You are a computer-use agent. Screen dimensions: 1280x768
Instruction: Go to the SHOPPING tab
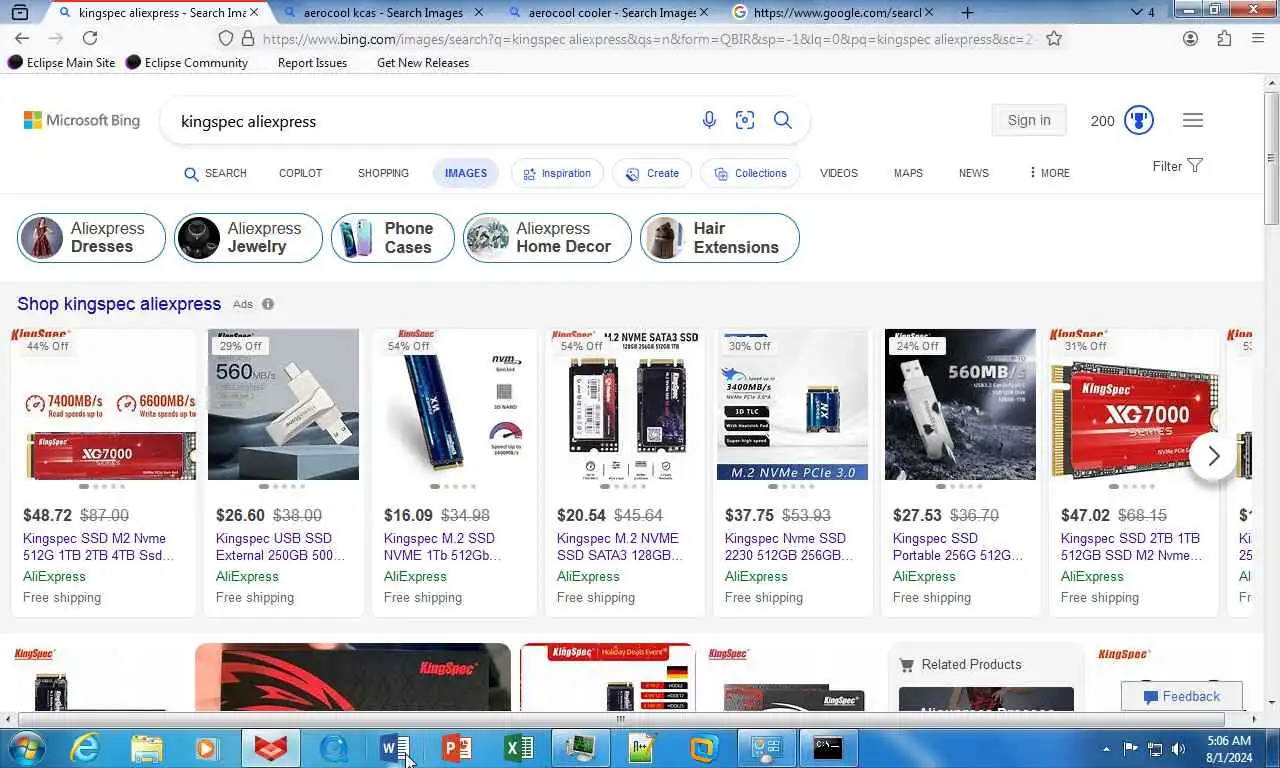(x=383, y=173)
